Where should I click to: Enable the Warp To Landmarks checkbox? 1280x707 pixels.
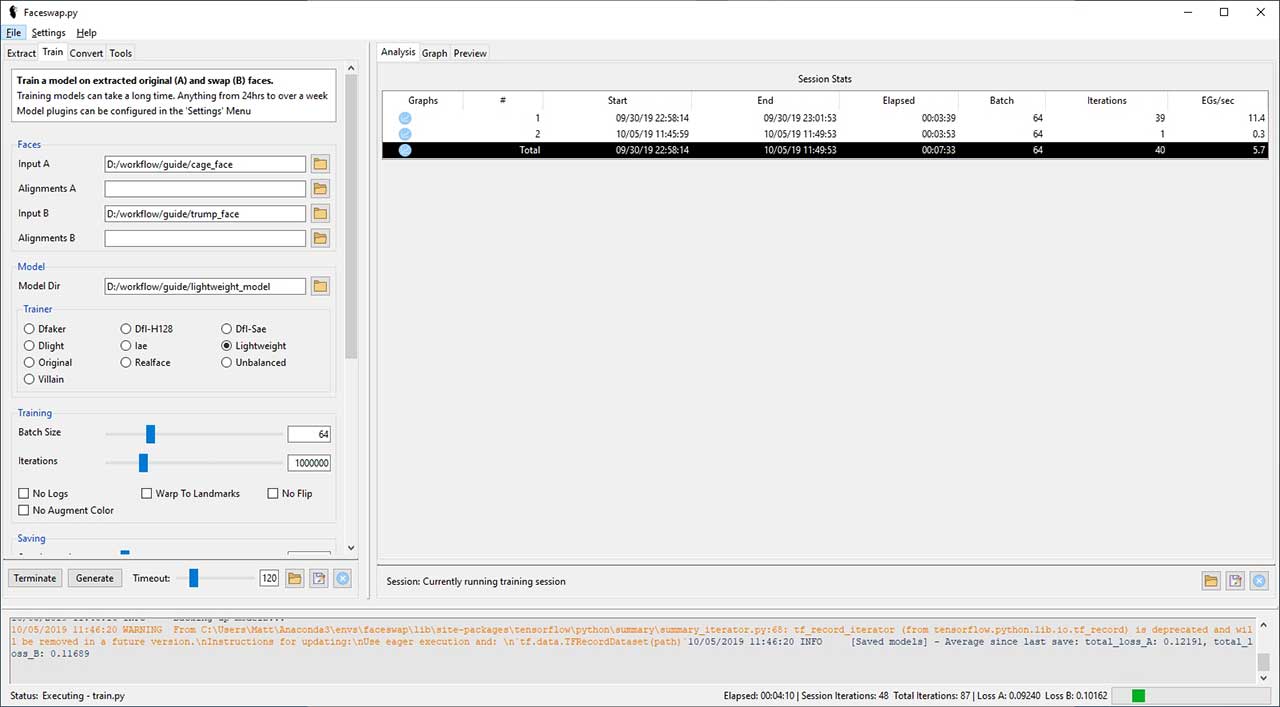[147, 494]
